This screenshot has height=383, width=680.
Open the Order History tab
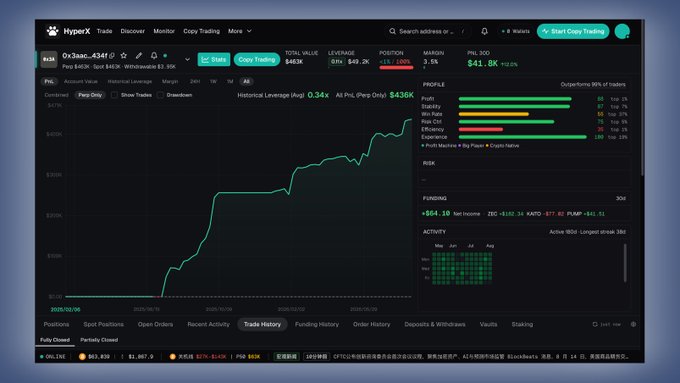point(372,324)
